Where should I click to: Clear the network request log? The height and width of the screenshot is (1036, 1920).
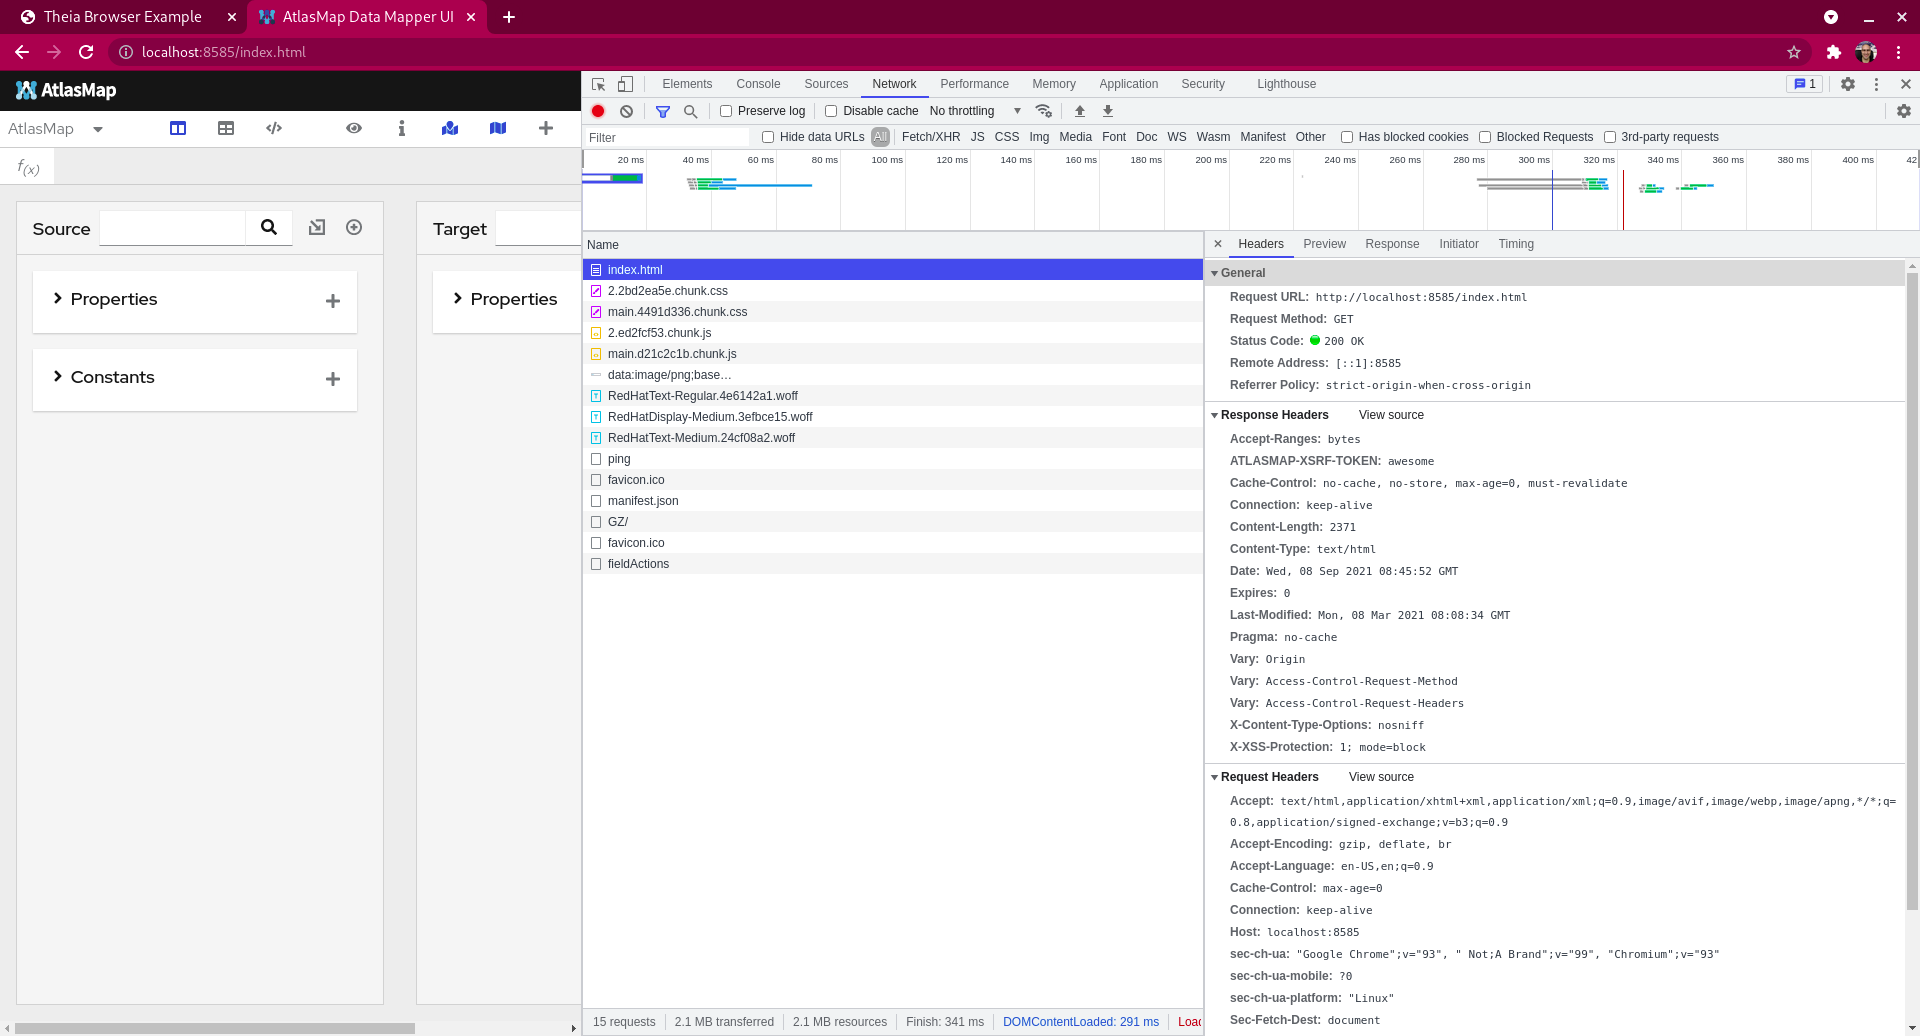click(x=626, y=111)
